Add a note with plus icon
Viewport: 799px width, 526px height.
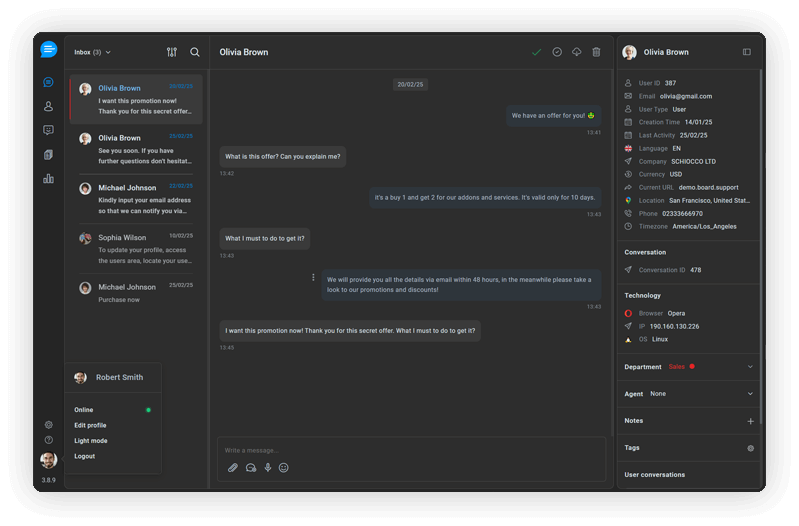[750, 421]
